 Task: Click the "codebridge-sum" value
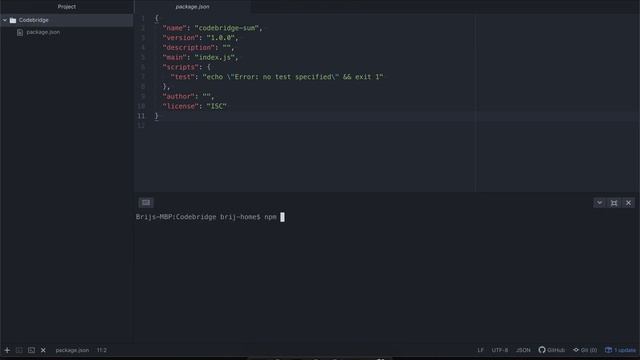pyautogui.click(x=227, y=28)
